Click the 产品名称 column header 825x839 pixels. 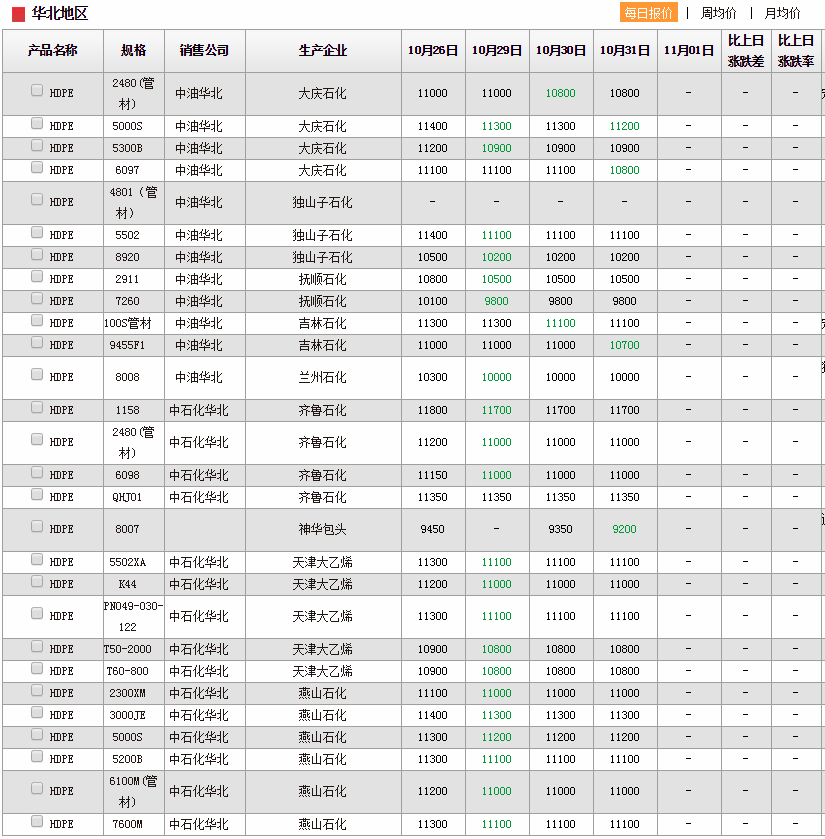pyautogui.click(x=52, y=51)
